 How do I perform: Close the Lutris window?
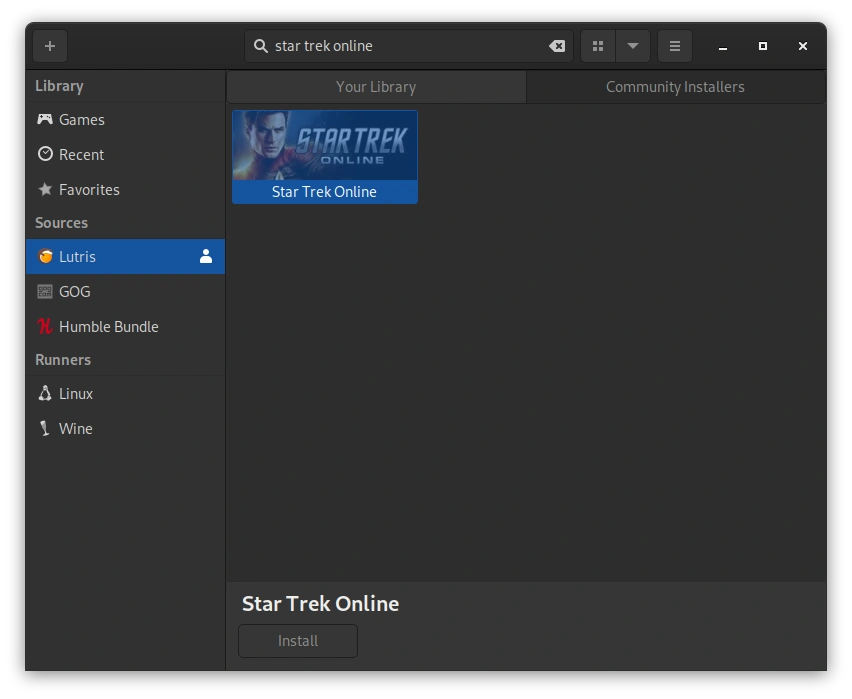coord(803,46)
